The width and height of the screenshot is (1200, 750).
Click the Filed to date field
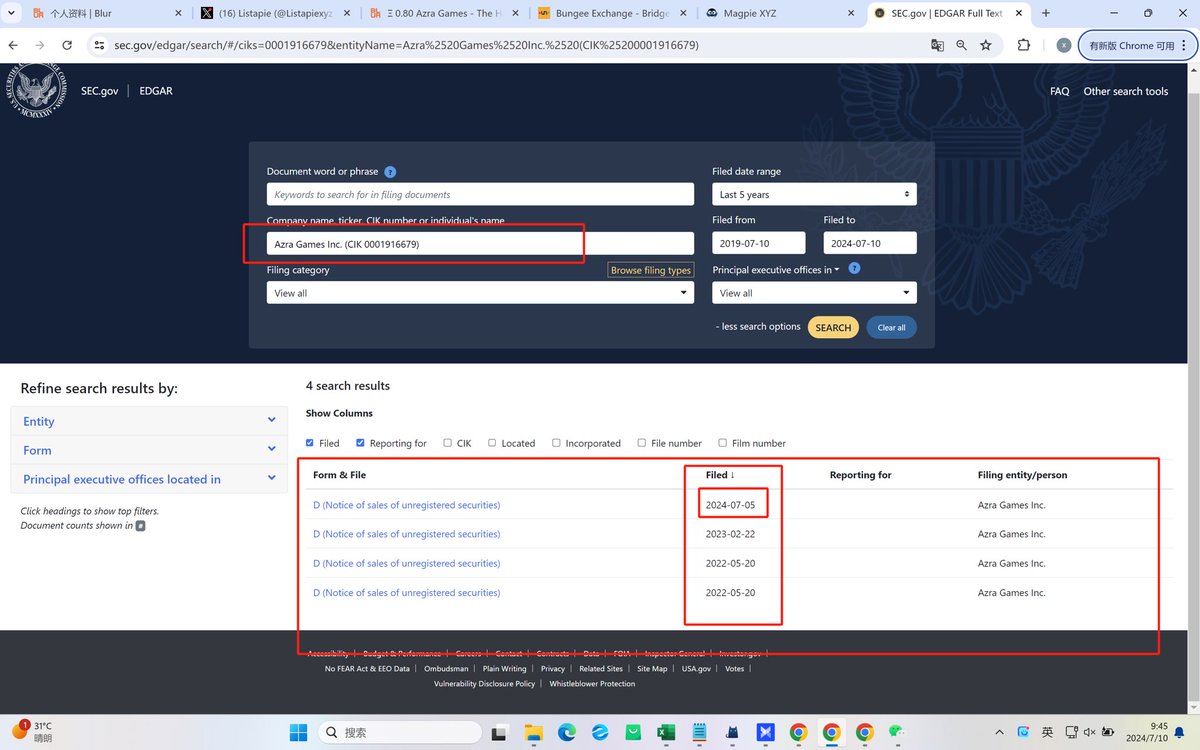tap(870, 243)
